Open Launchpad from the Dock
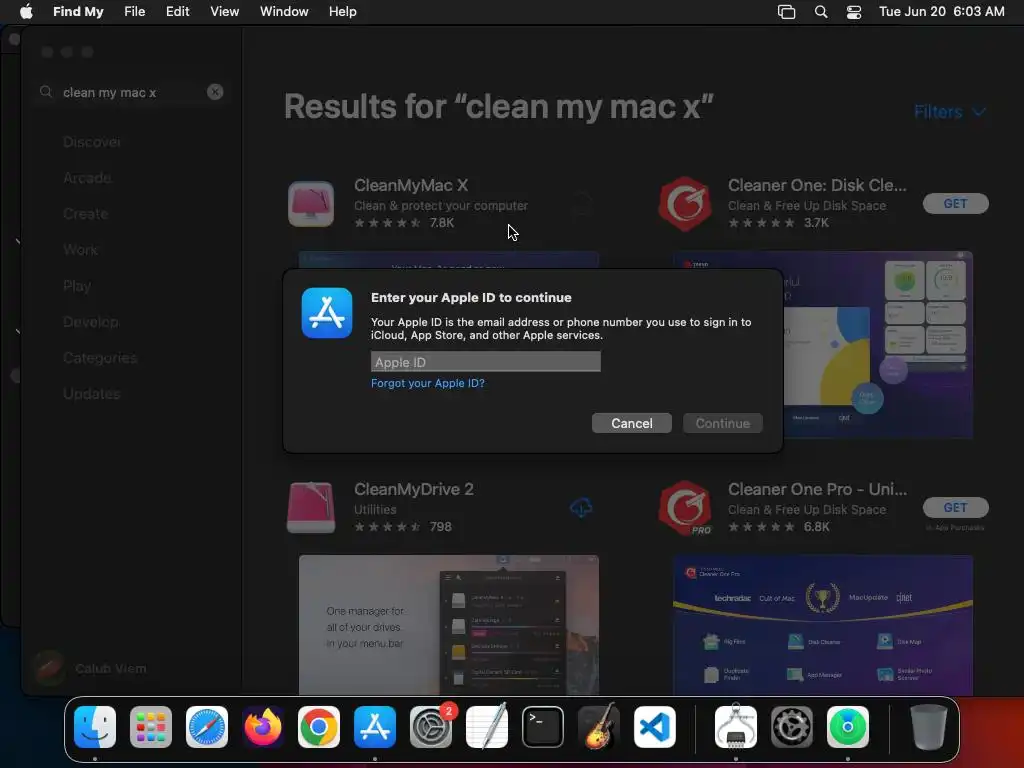1024x768 pixels. pos(151,727)
